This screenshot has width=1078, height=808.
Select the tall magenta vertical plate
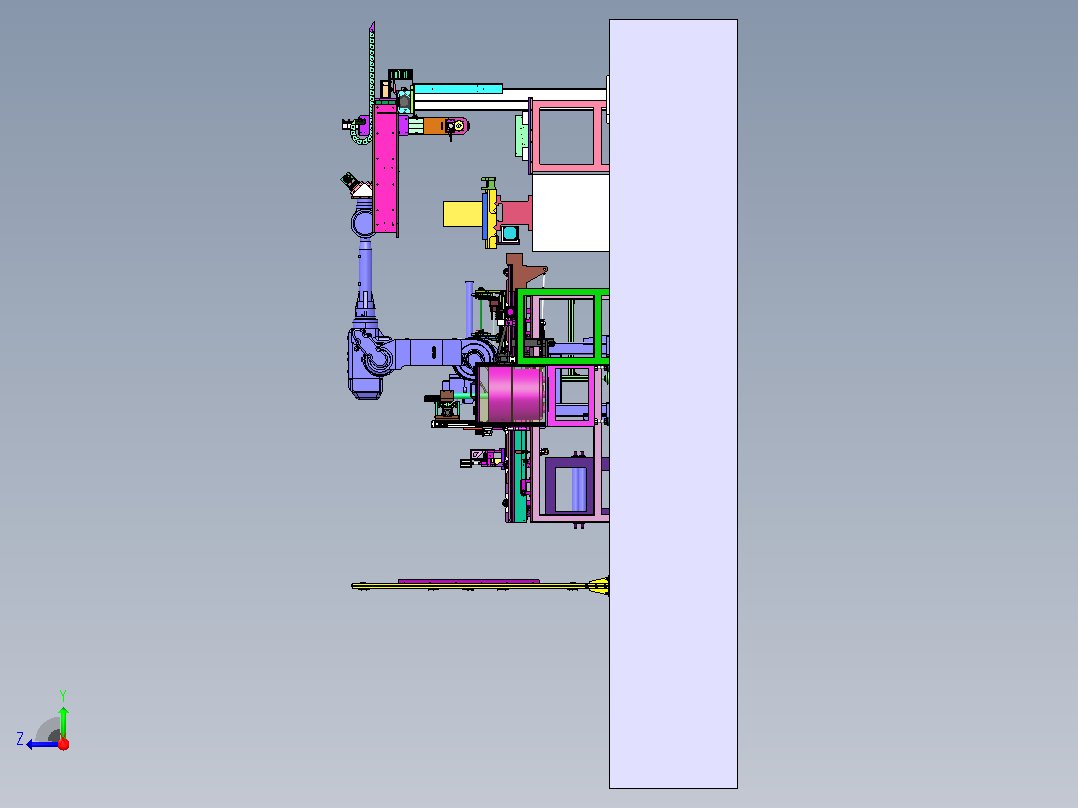click(x=386, y=168)
